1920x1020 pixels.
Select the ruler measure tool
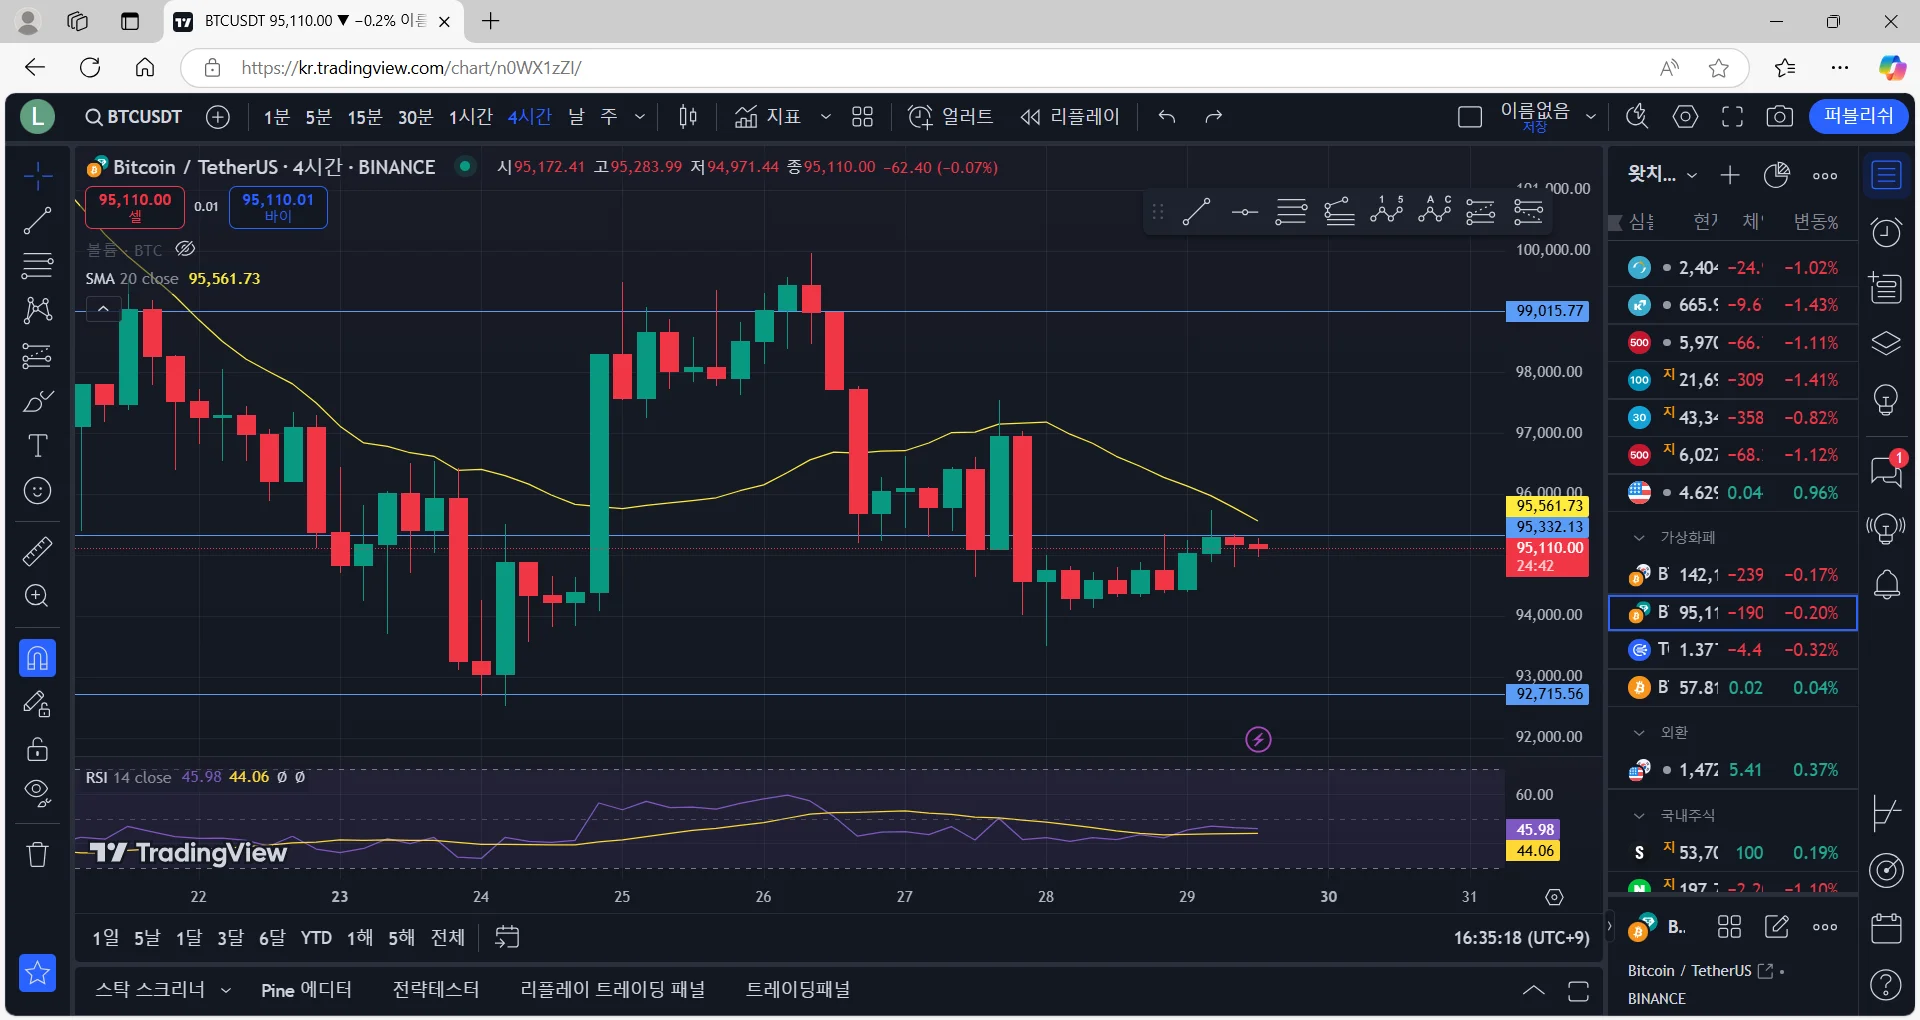pos(37,551)
